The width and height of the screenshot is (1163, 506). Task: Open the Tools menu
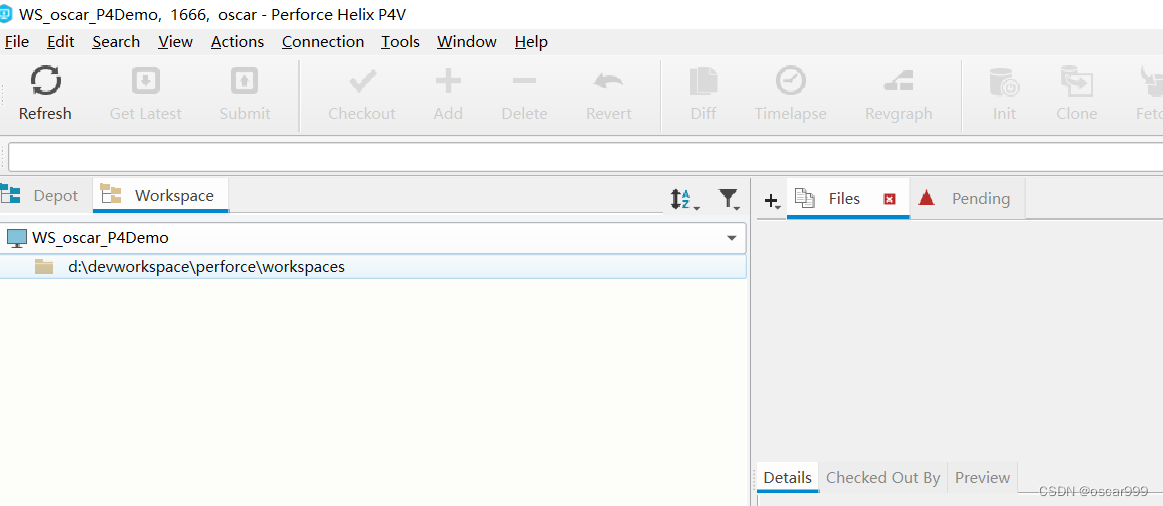click(401, 42)
